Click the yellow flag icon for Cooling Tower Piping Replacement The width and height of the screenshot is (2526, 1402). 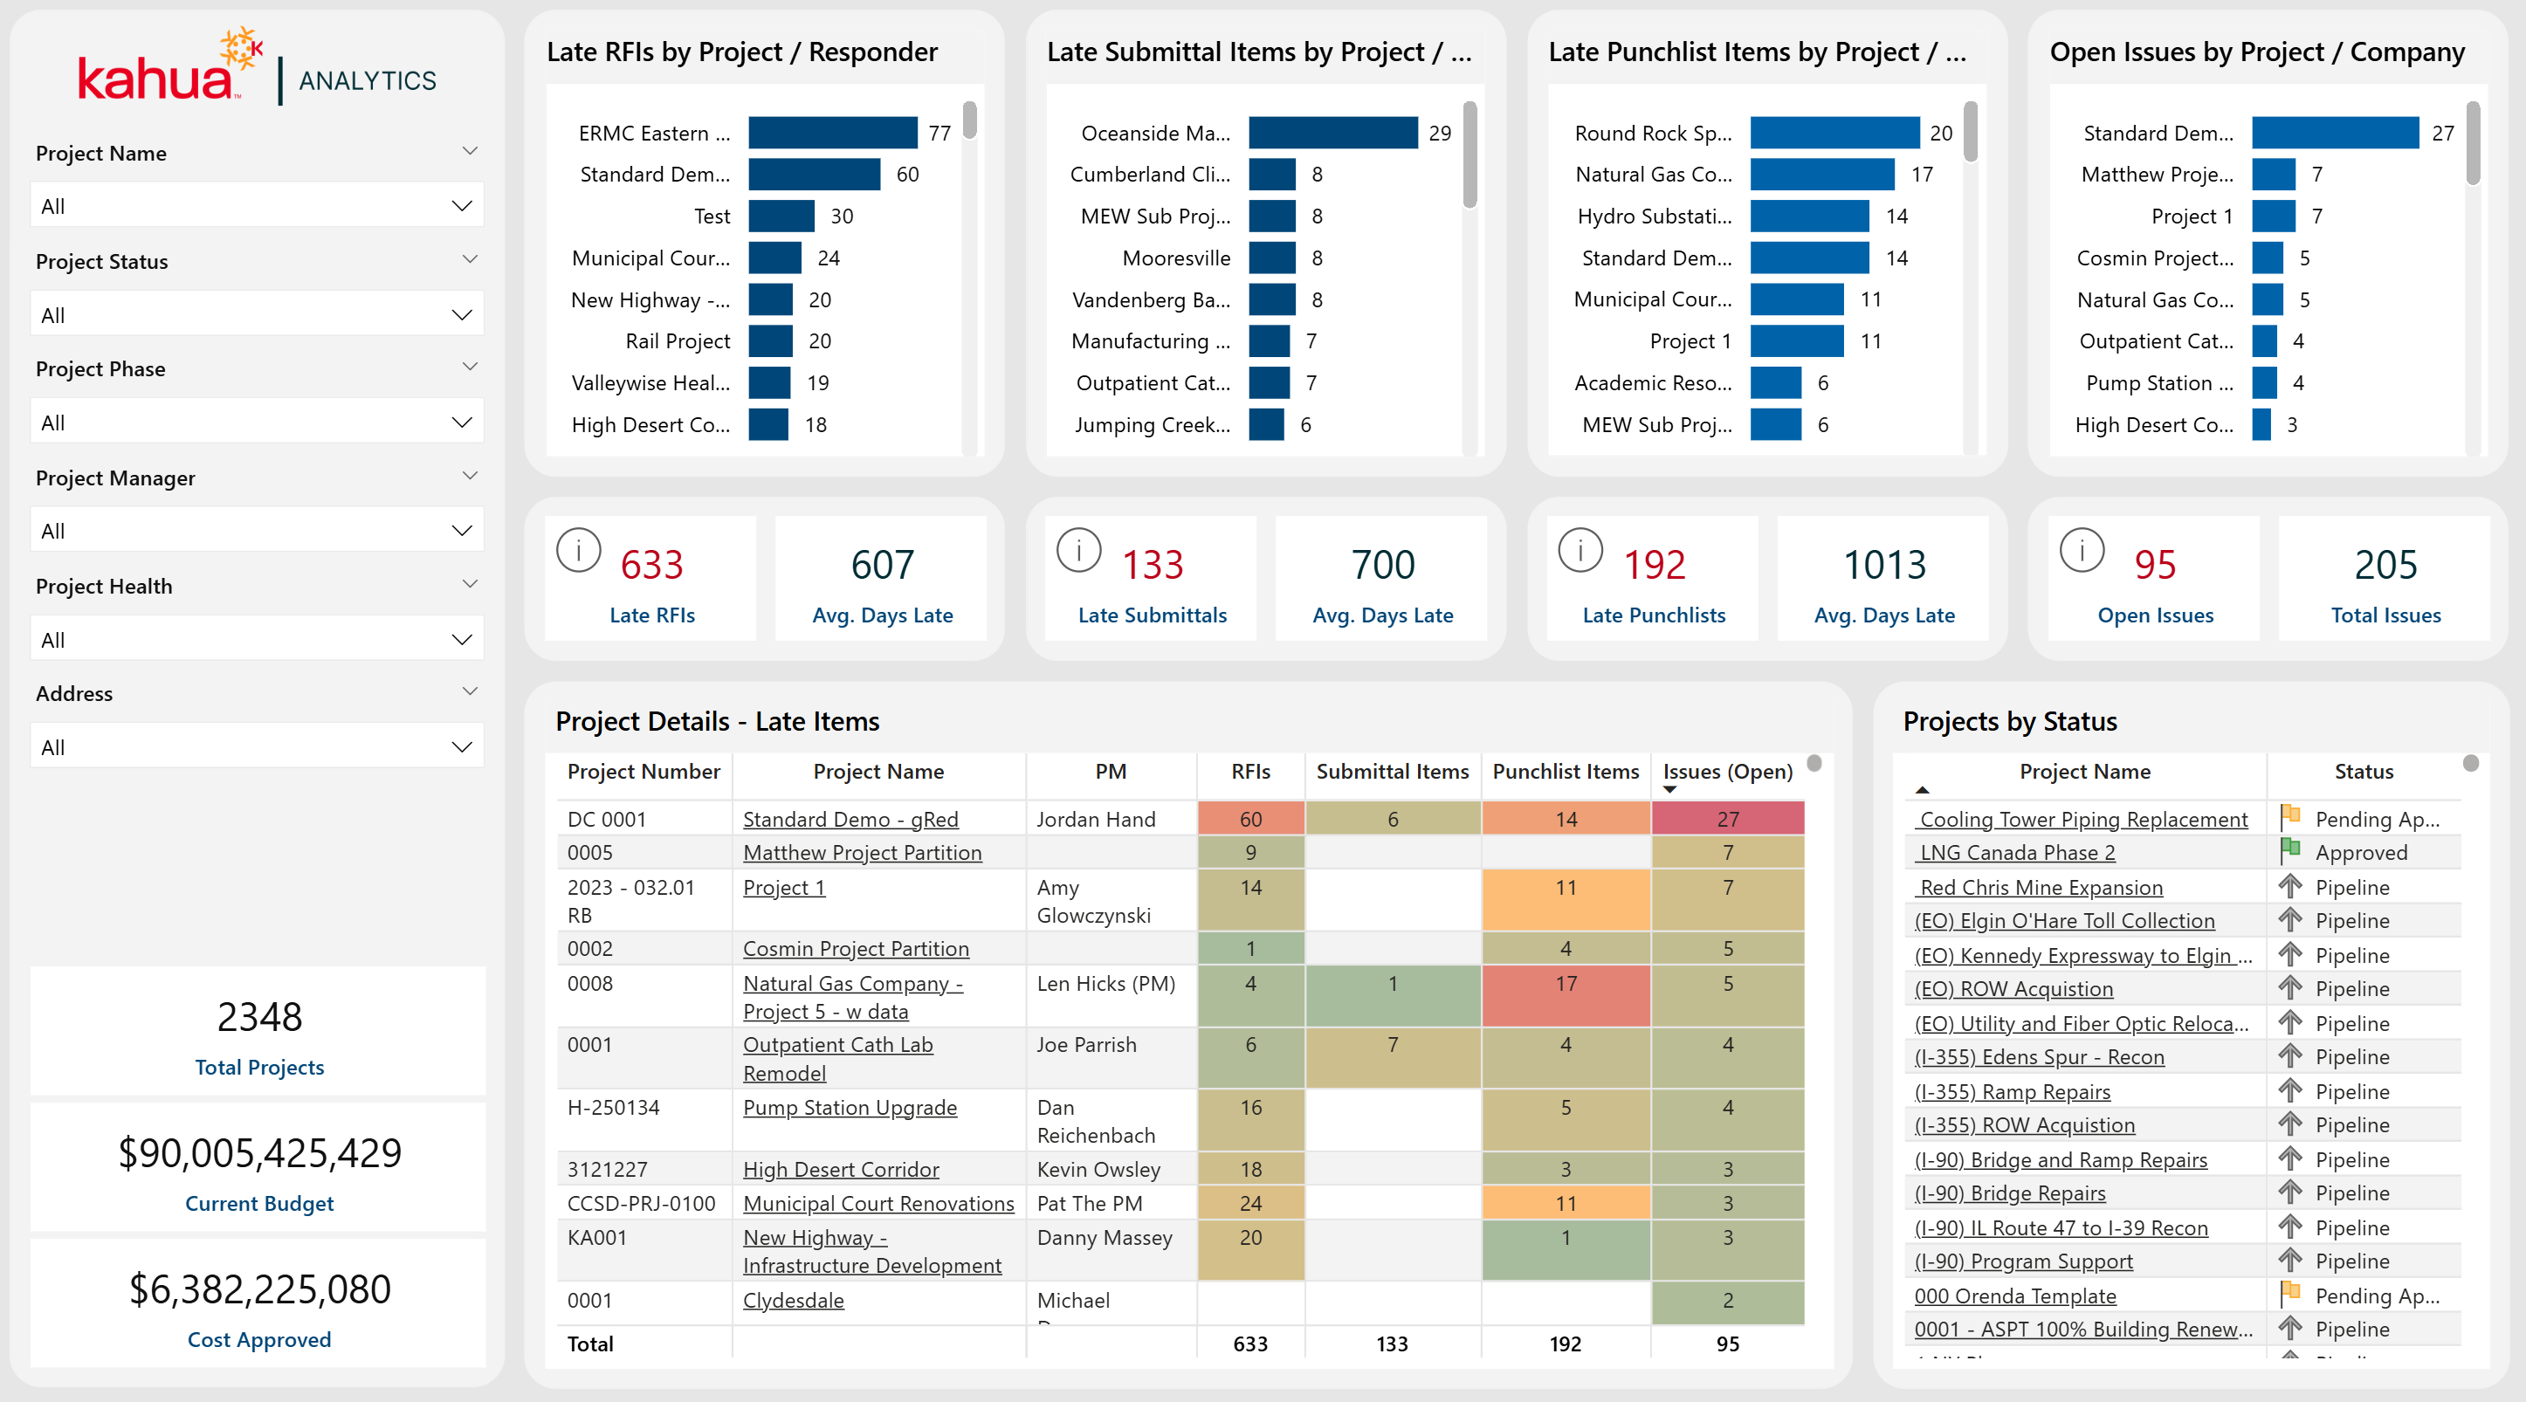(2290, 817)
